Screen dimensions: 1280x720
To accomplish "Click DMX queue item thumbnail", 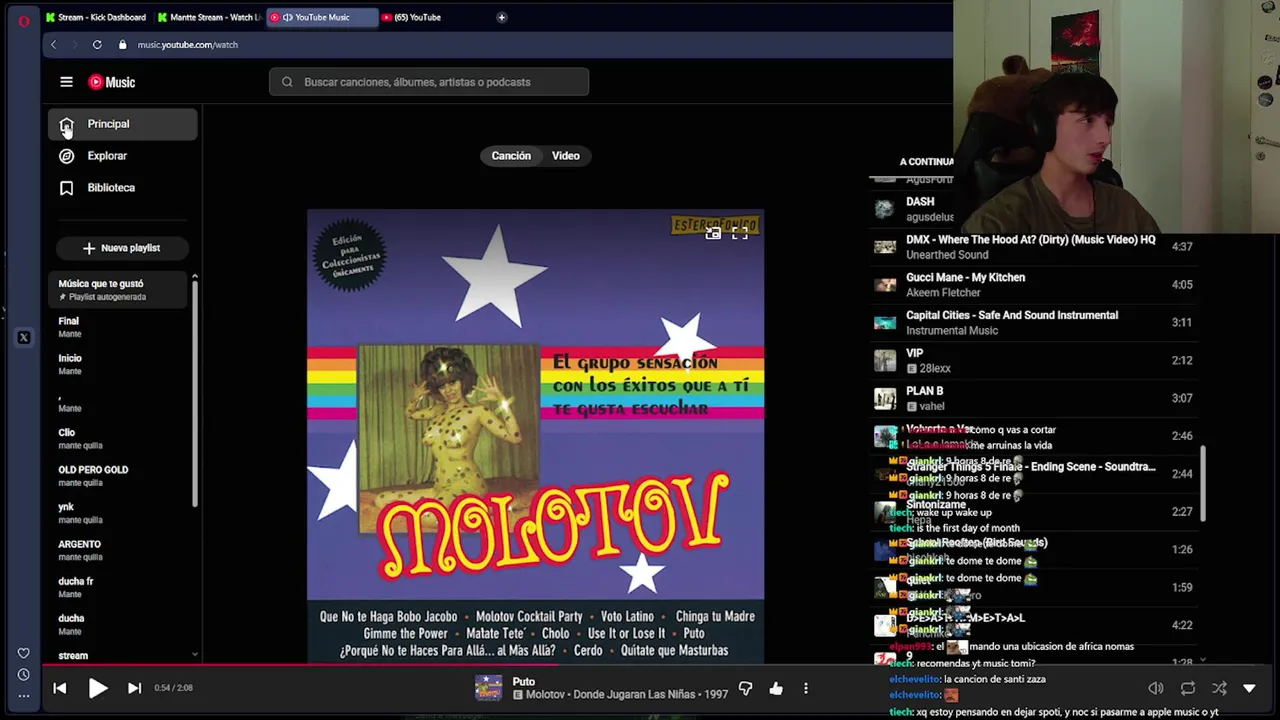I will pyautogui.click(x=885, y=247).
